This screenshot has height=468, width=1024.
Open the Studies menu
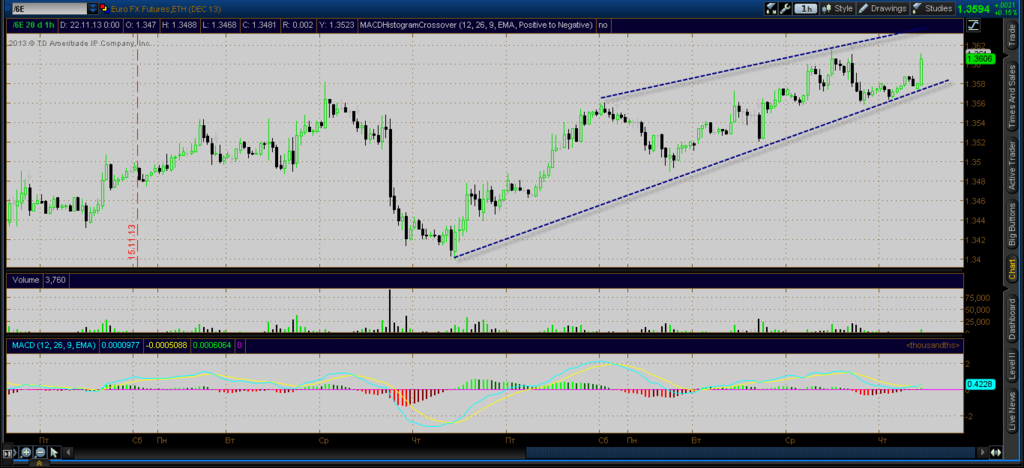tap(932, 8)
